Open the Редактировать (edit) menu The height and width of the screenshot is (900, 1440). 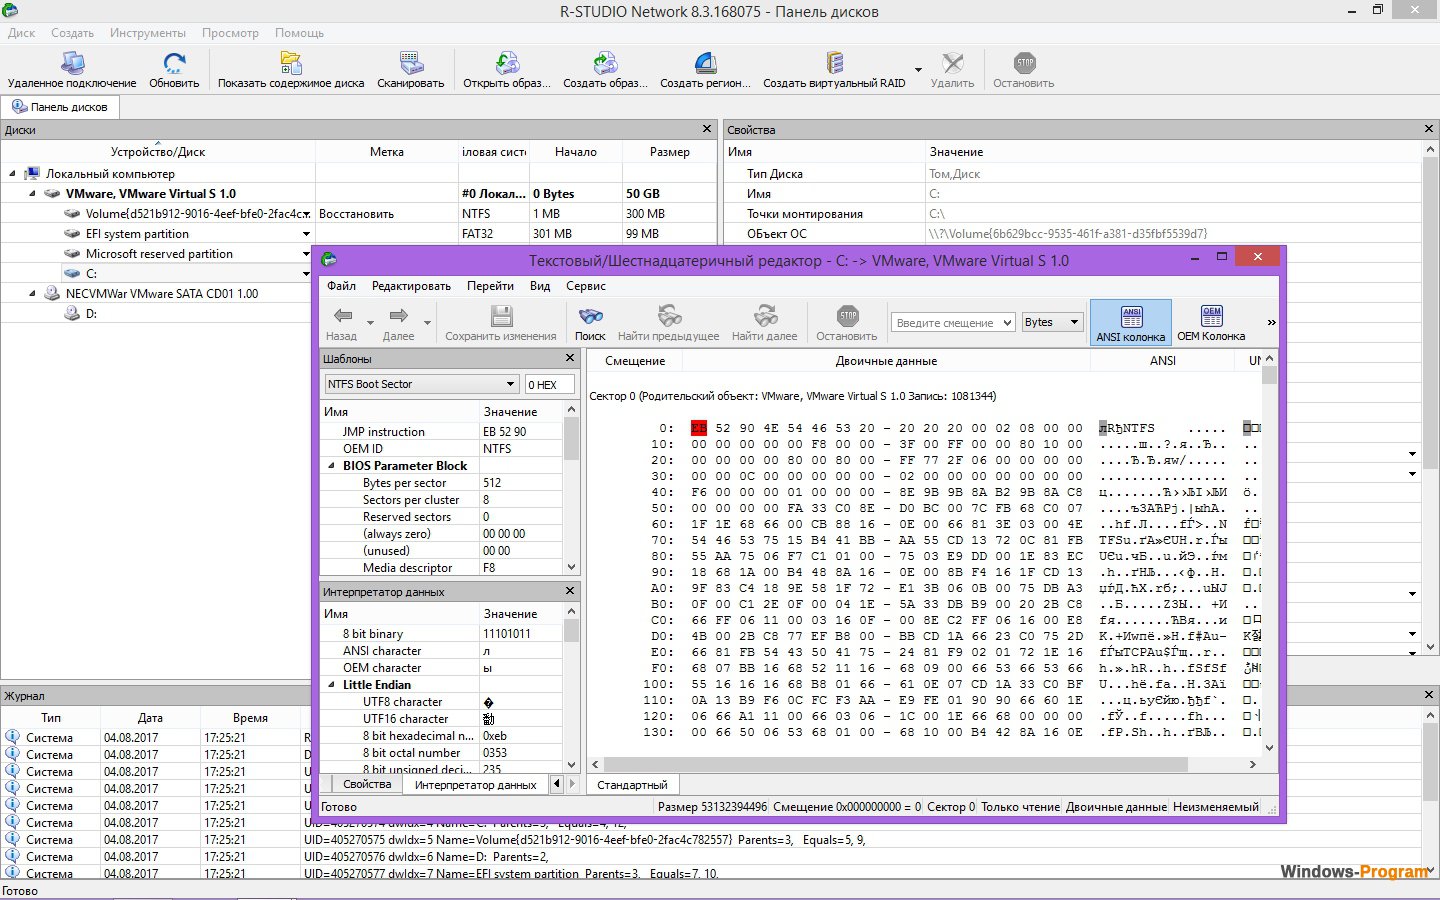tap(411, 286)
